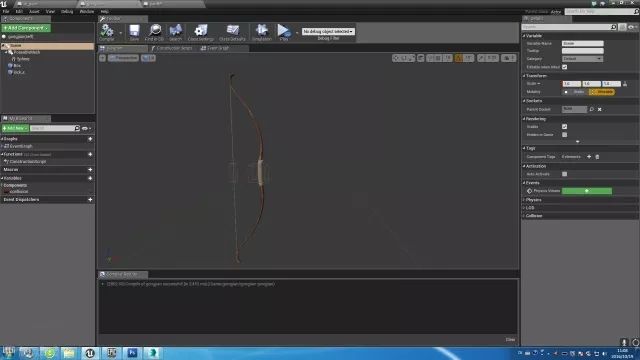The height and width of the screenshot is (360, 640).
Task: Click the Compile blueprint icon
Action: pos(107,32)
